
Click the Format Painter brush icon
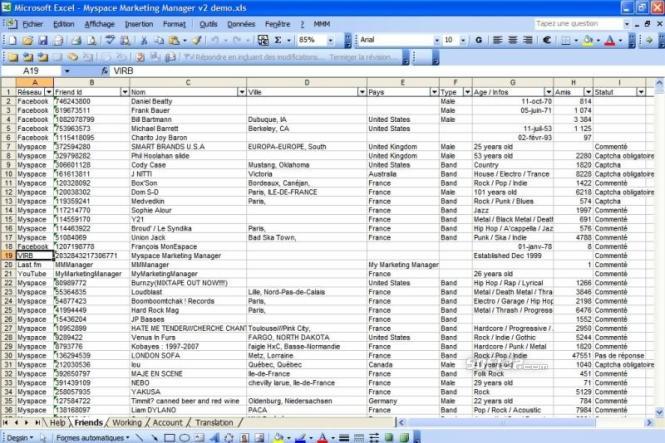tap(196, 40)
